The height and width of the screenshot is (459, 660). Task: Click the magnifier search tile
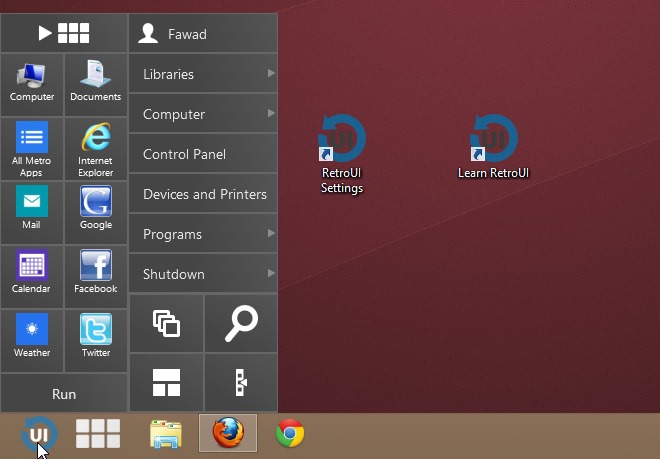coord(241,323)
